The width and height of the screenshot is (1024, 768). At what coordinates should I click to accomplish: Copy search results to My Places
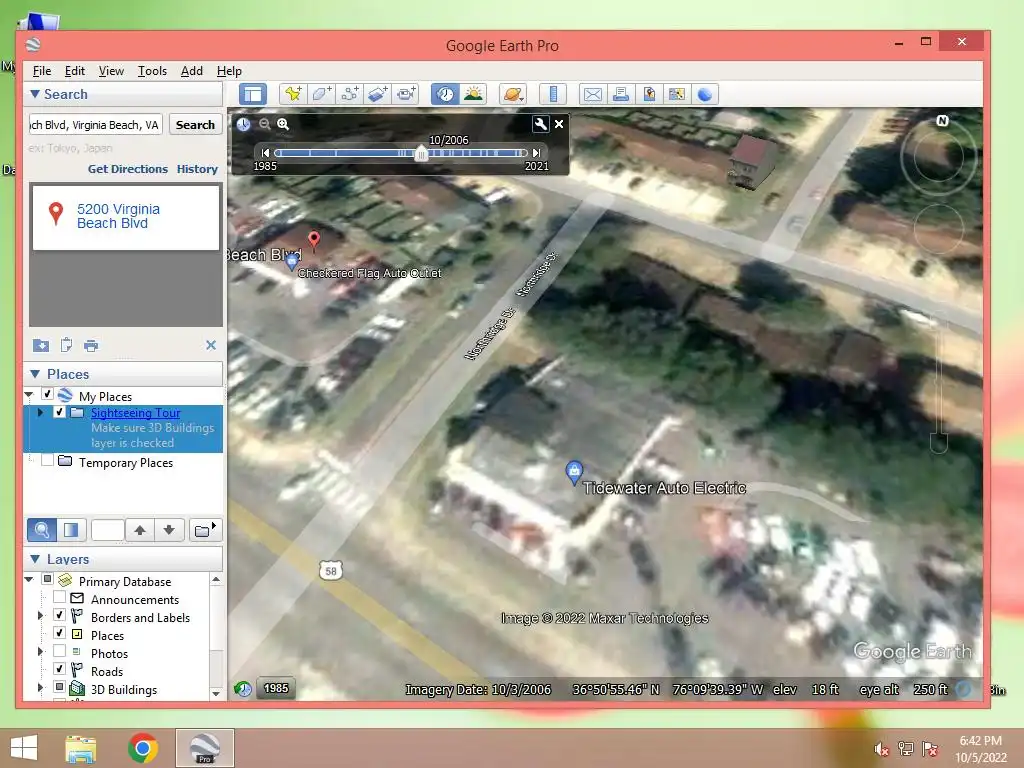coord(40,345)
